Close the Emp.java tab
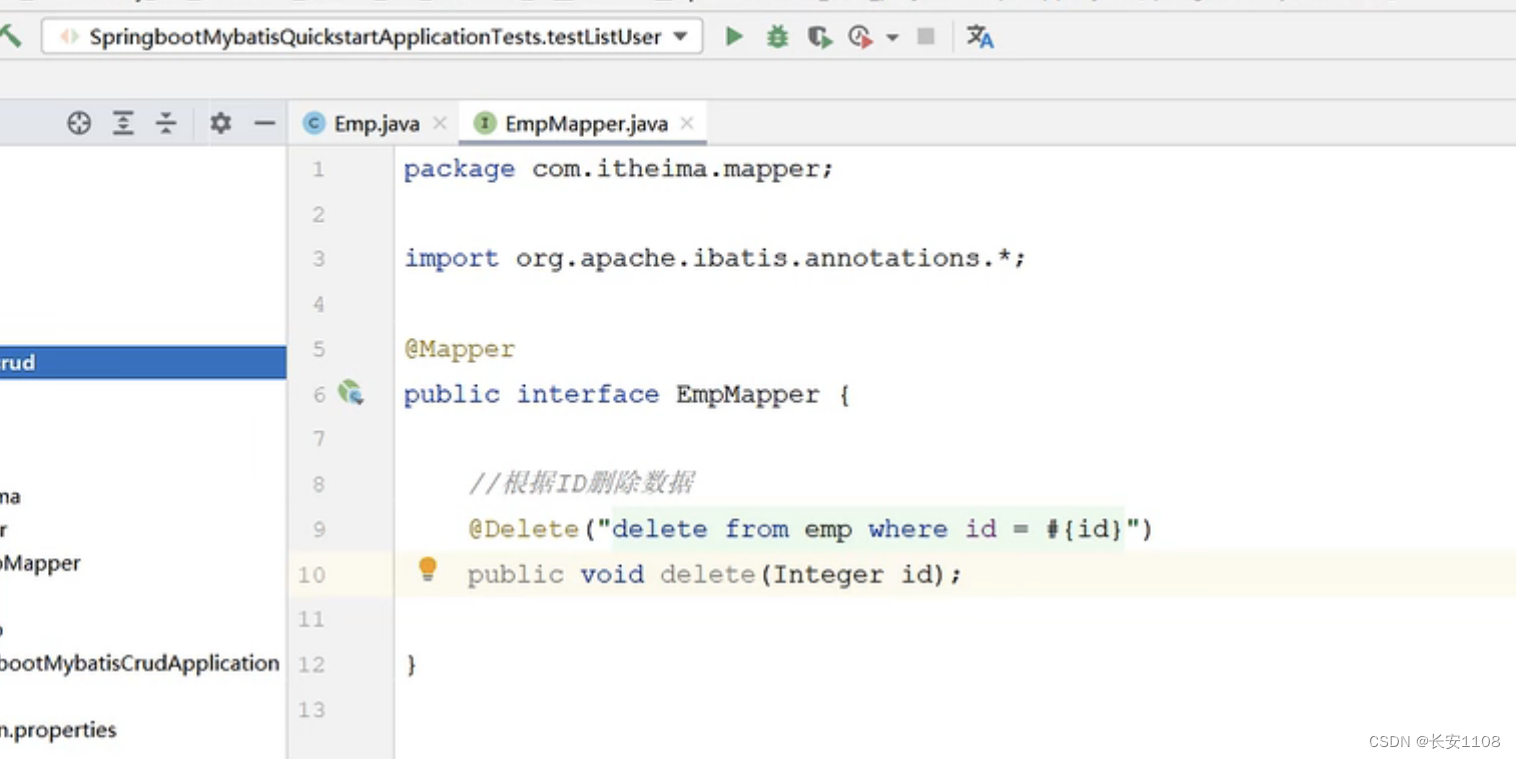This screenshot has height=759, width=1516. tap(439, 124)
